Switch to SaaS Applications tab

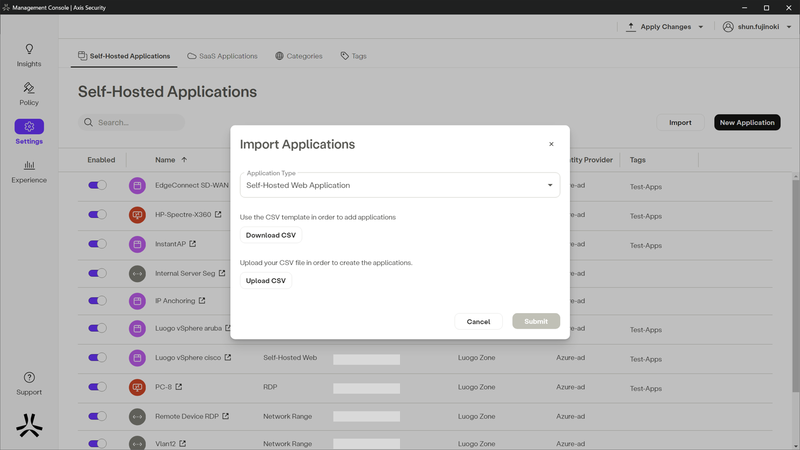pyautogui.click(x=222, y=56)
